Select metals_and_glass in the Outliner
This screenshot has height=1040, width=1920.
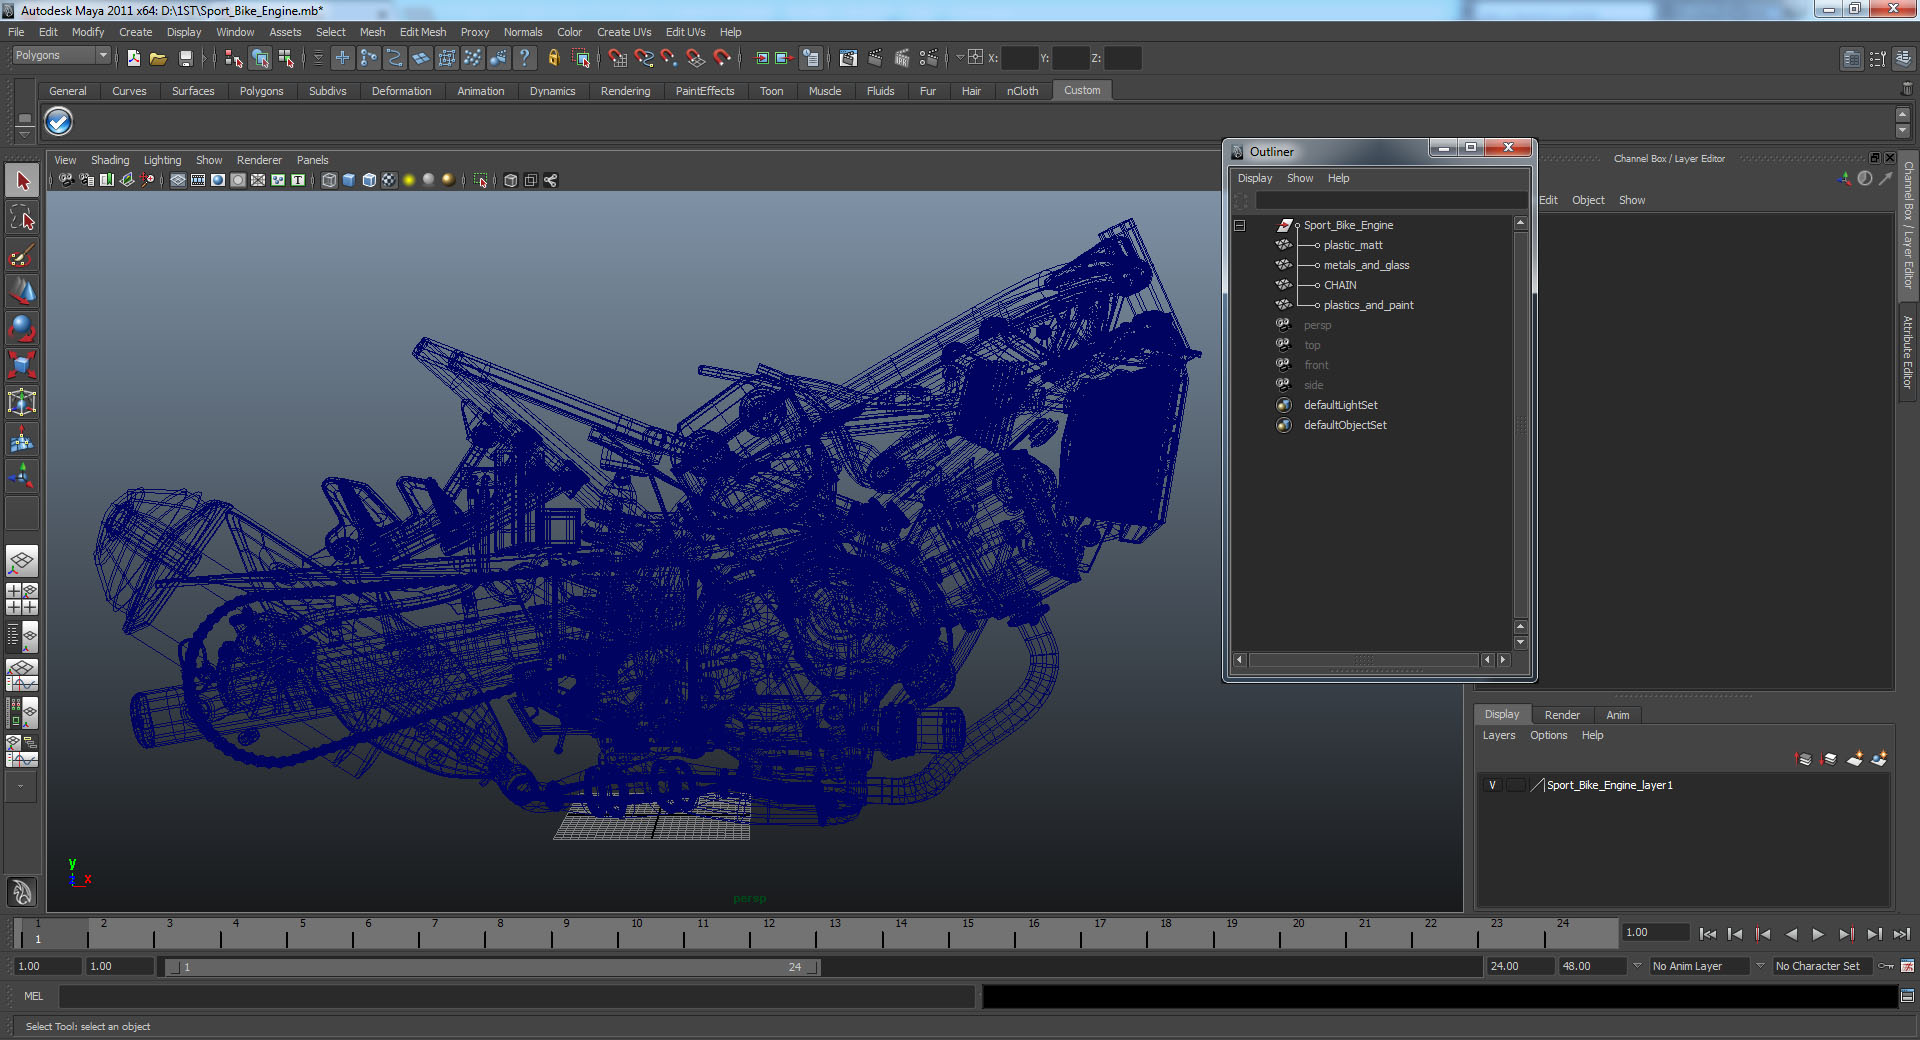tap(1366, 265)
